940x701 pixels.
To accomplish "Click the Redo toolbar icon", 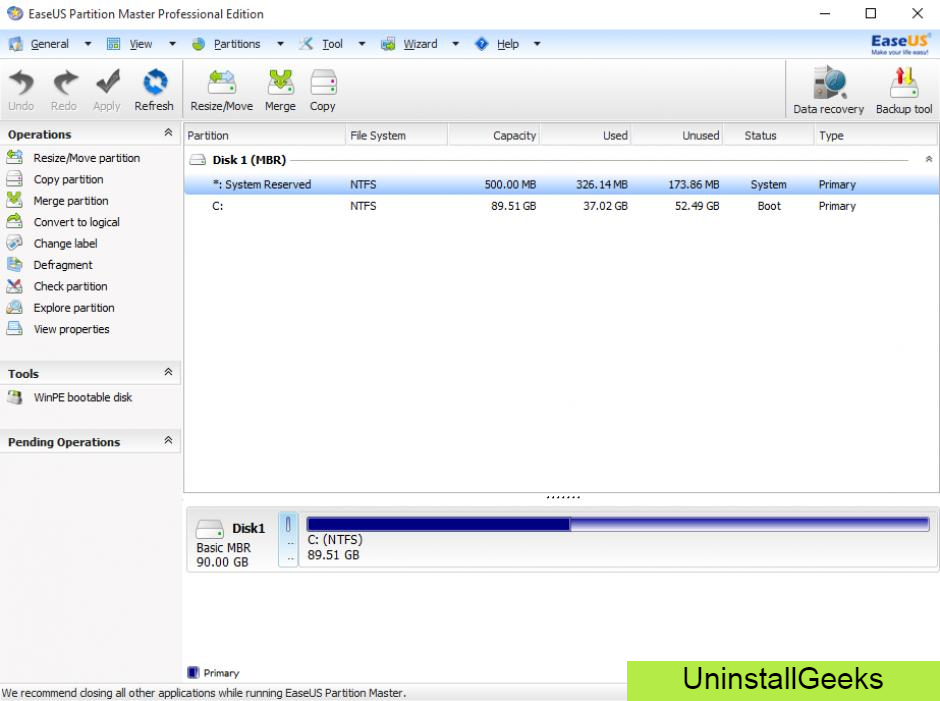I will 64,83.
